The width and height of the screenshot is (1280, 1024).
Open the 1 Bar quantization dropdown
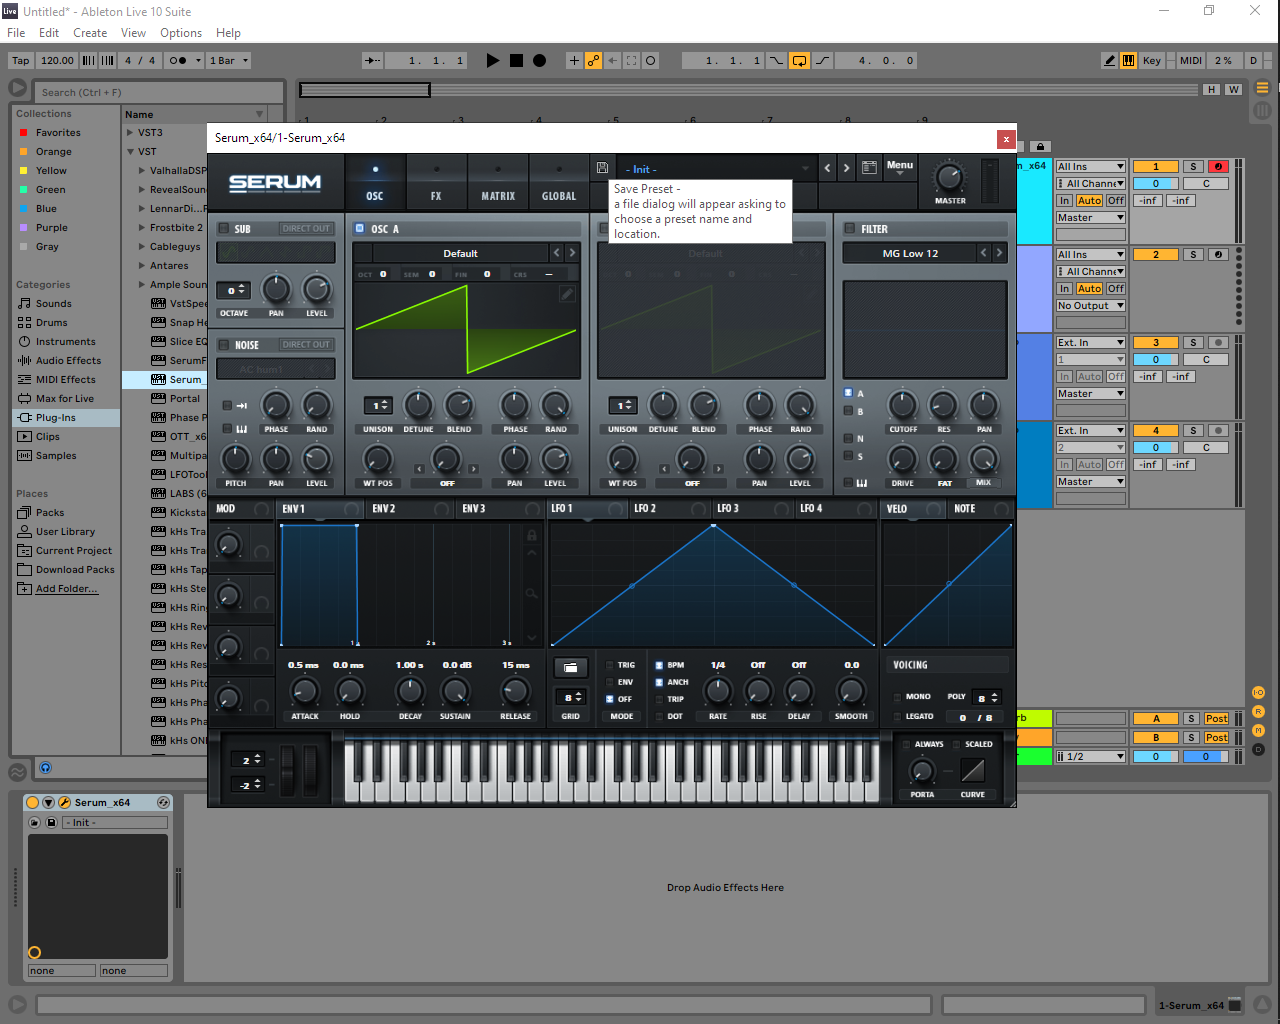(x=229, y=60)
